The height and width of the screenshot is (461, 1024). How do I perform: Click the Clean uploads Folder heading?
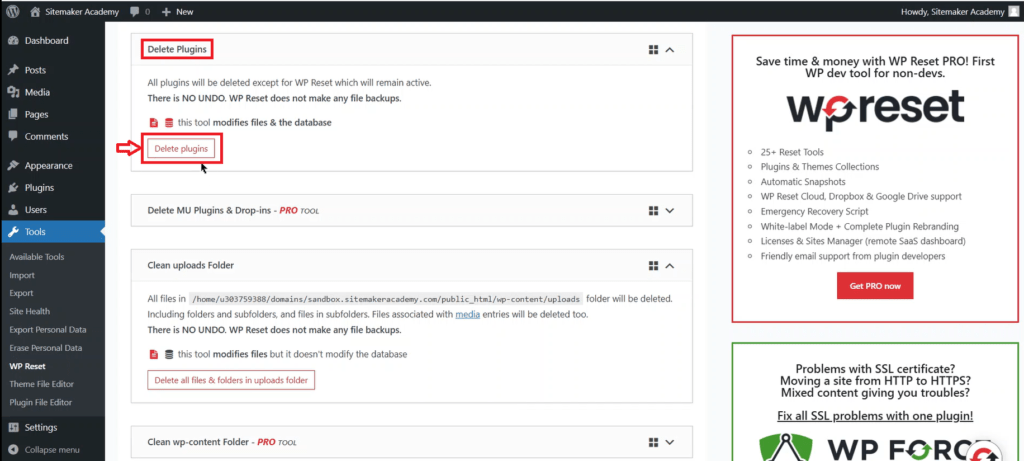click(191, 266)
